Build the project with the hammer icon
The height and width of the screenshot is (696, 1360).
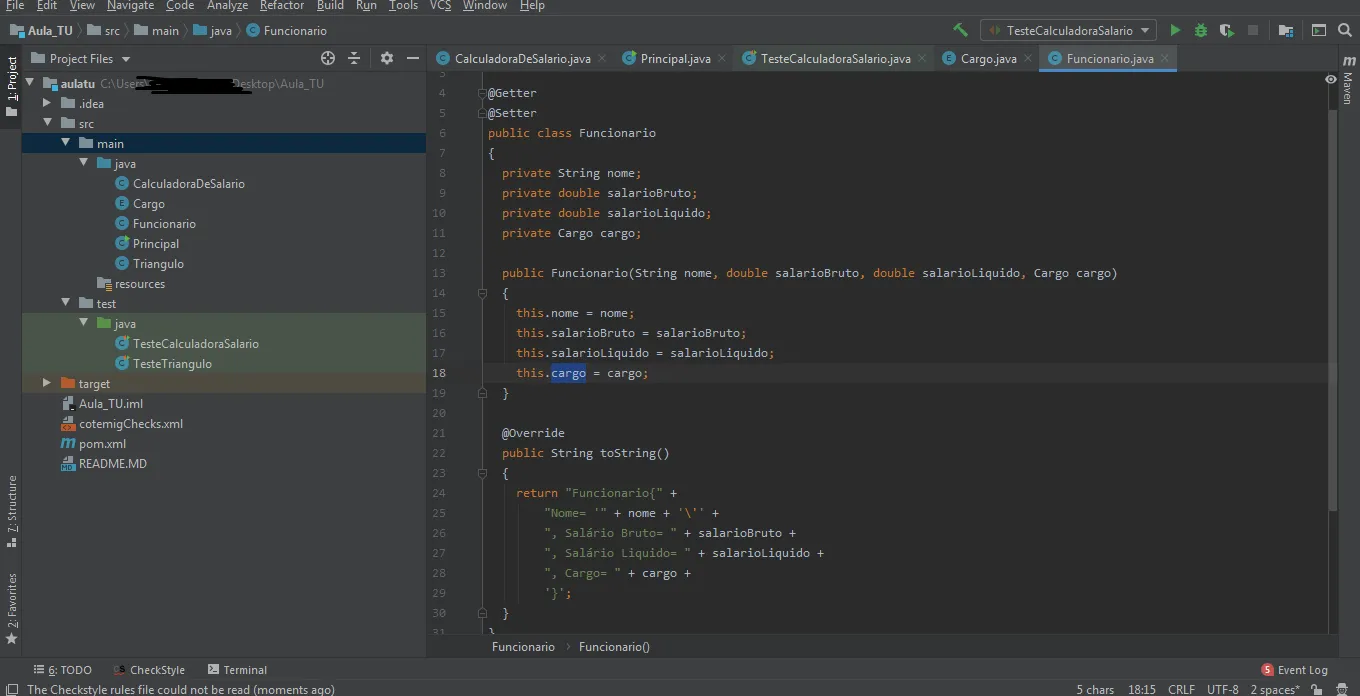(x=960, y=31)
